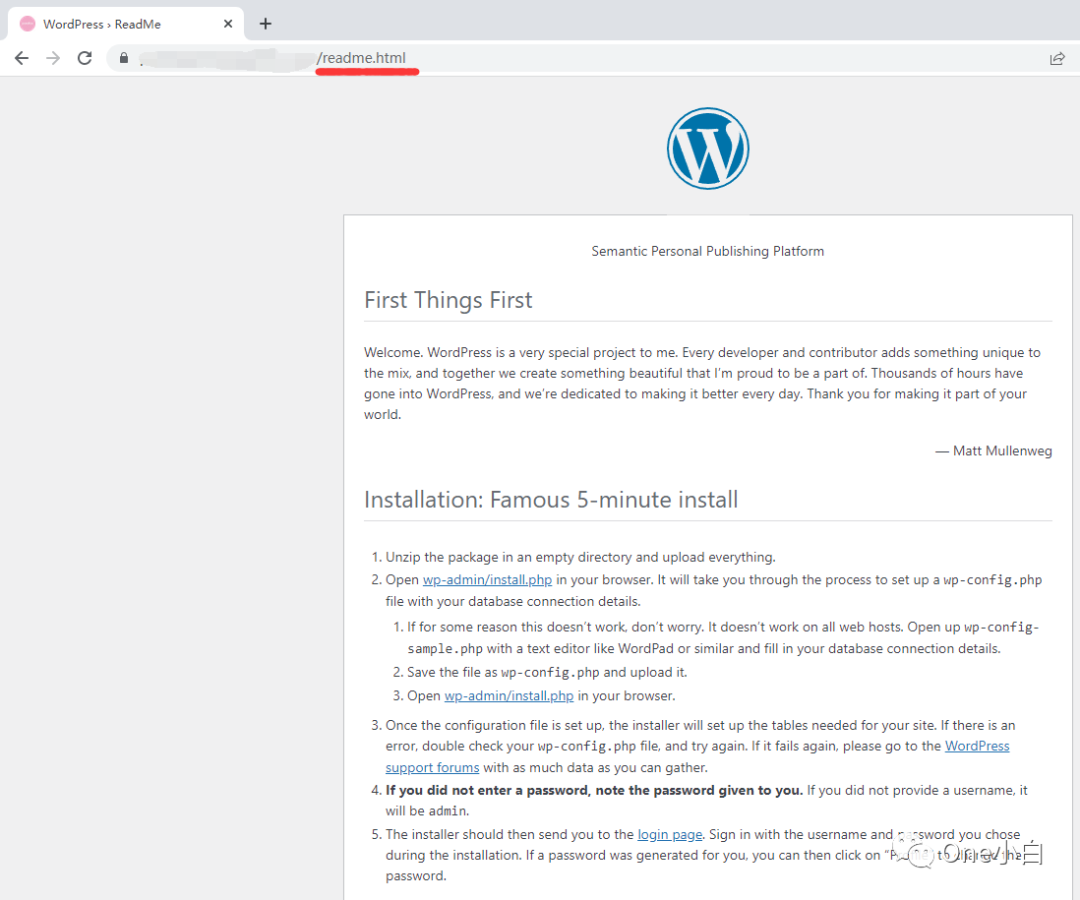1080x900 pixels.
Task: Click 'Unzip the package in an empty directory' step
Action: coord(581,557)
